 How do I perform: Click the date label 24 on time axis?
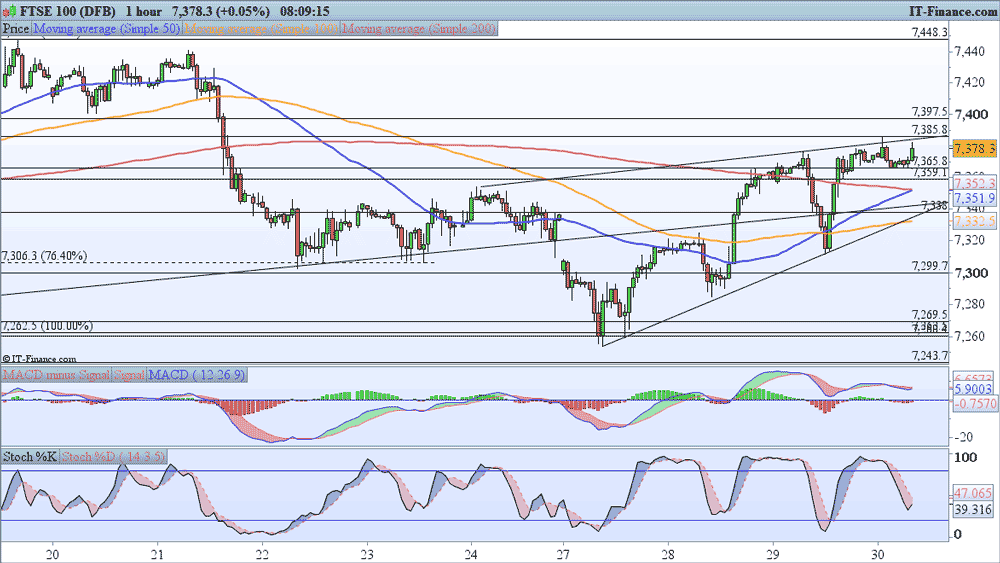pos(471,553)
